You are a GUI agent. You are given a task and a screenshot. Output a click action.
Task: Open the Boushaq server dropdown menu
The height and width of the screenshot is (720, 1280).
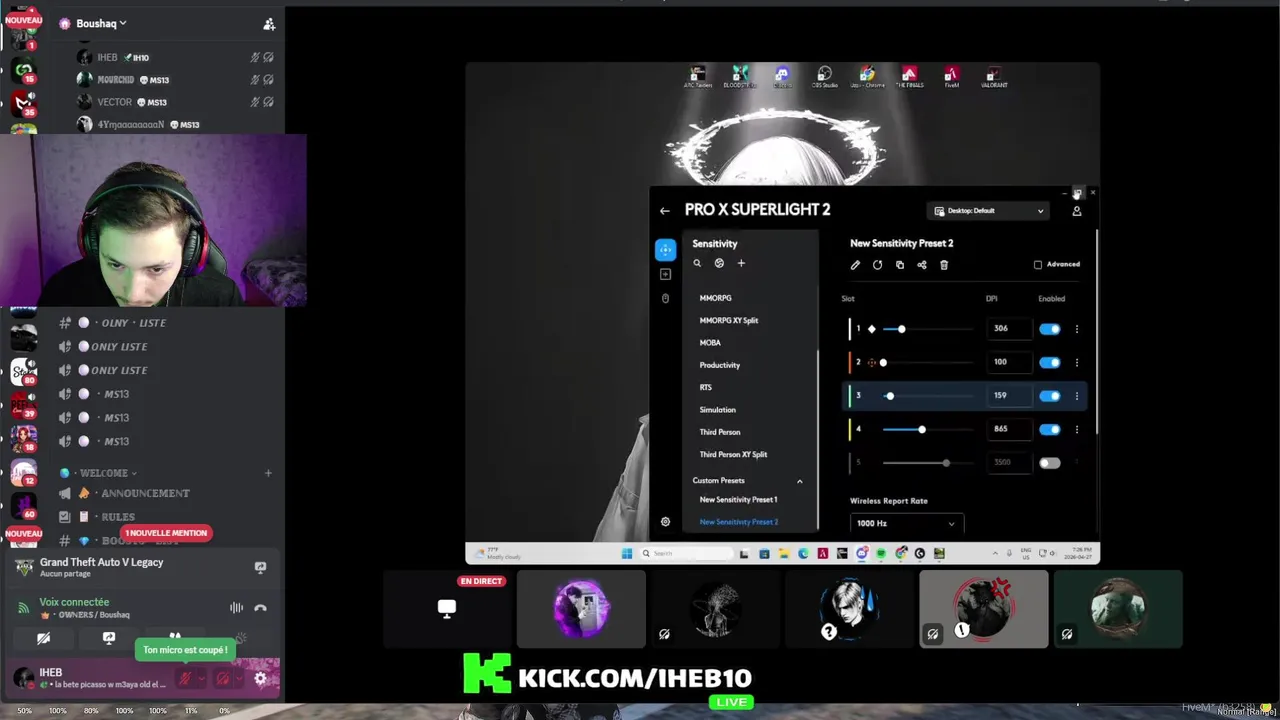click(x=102, y=23)
